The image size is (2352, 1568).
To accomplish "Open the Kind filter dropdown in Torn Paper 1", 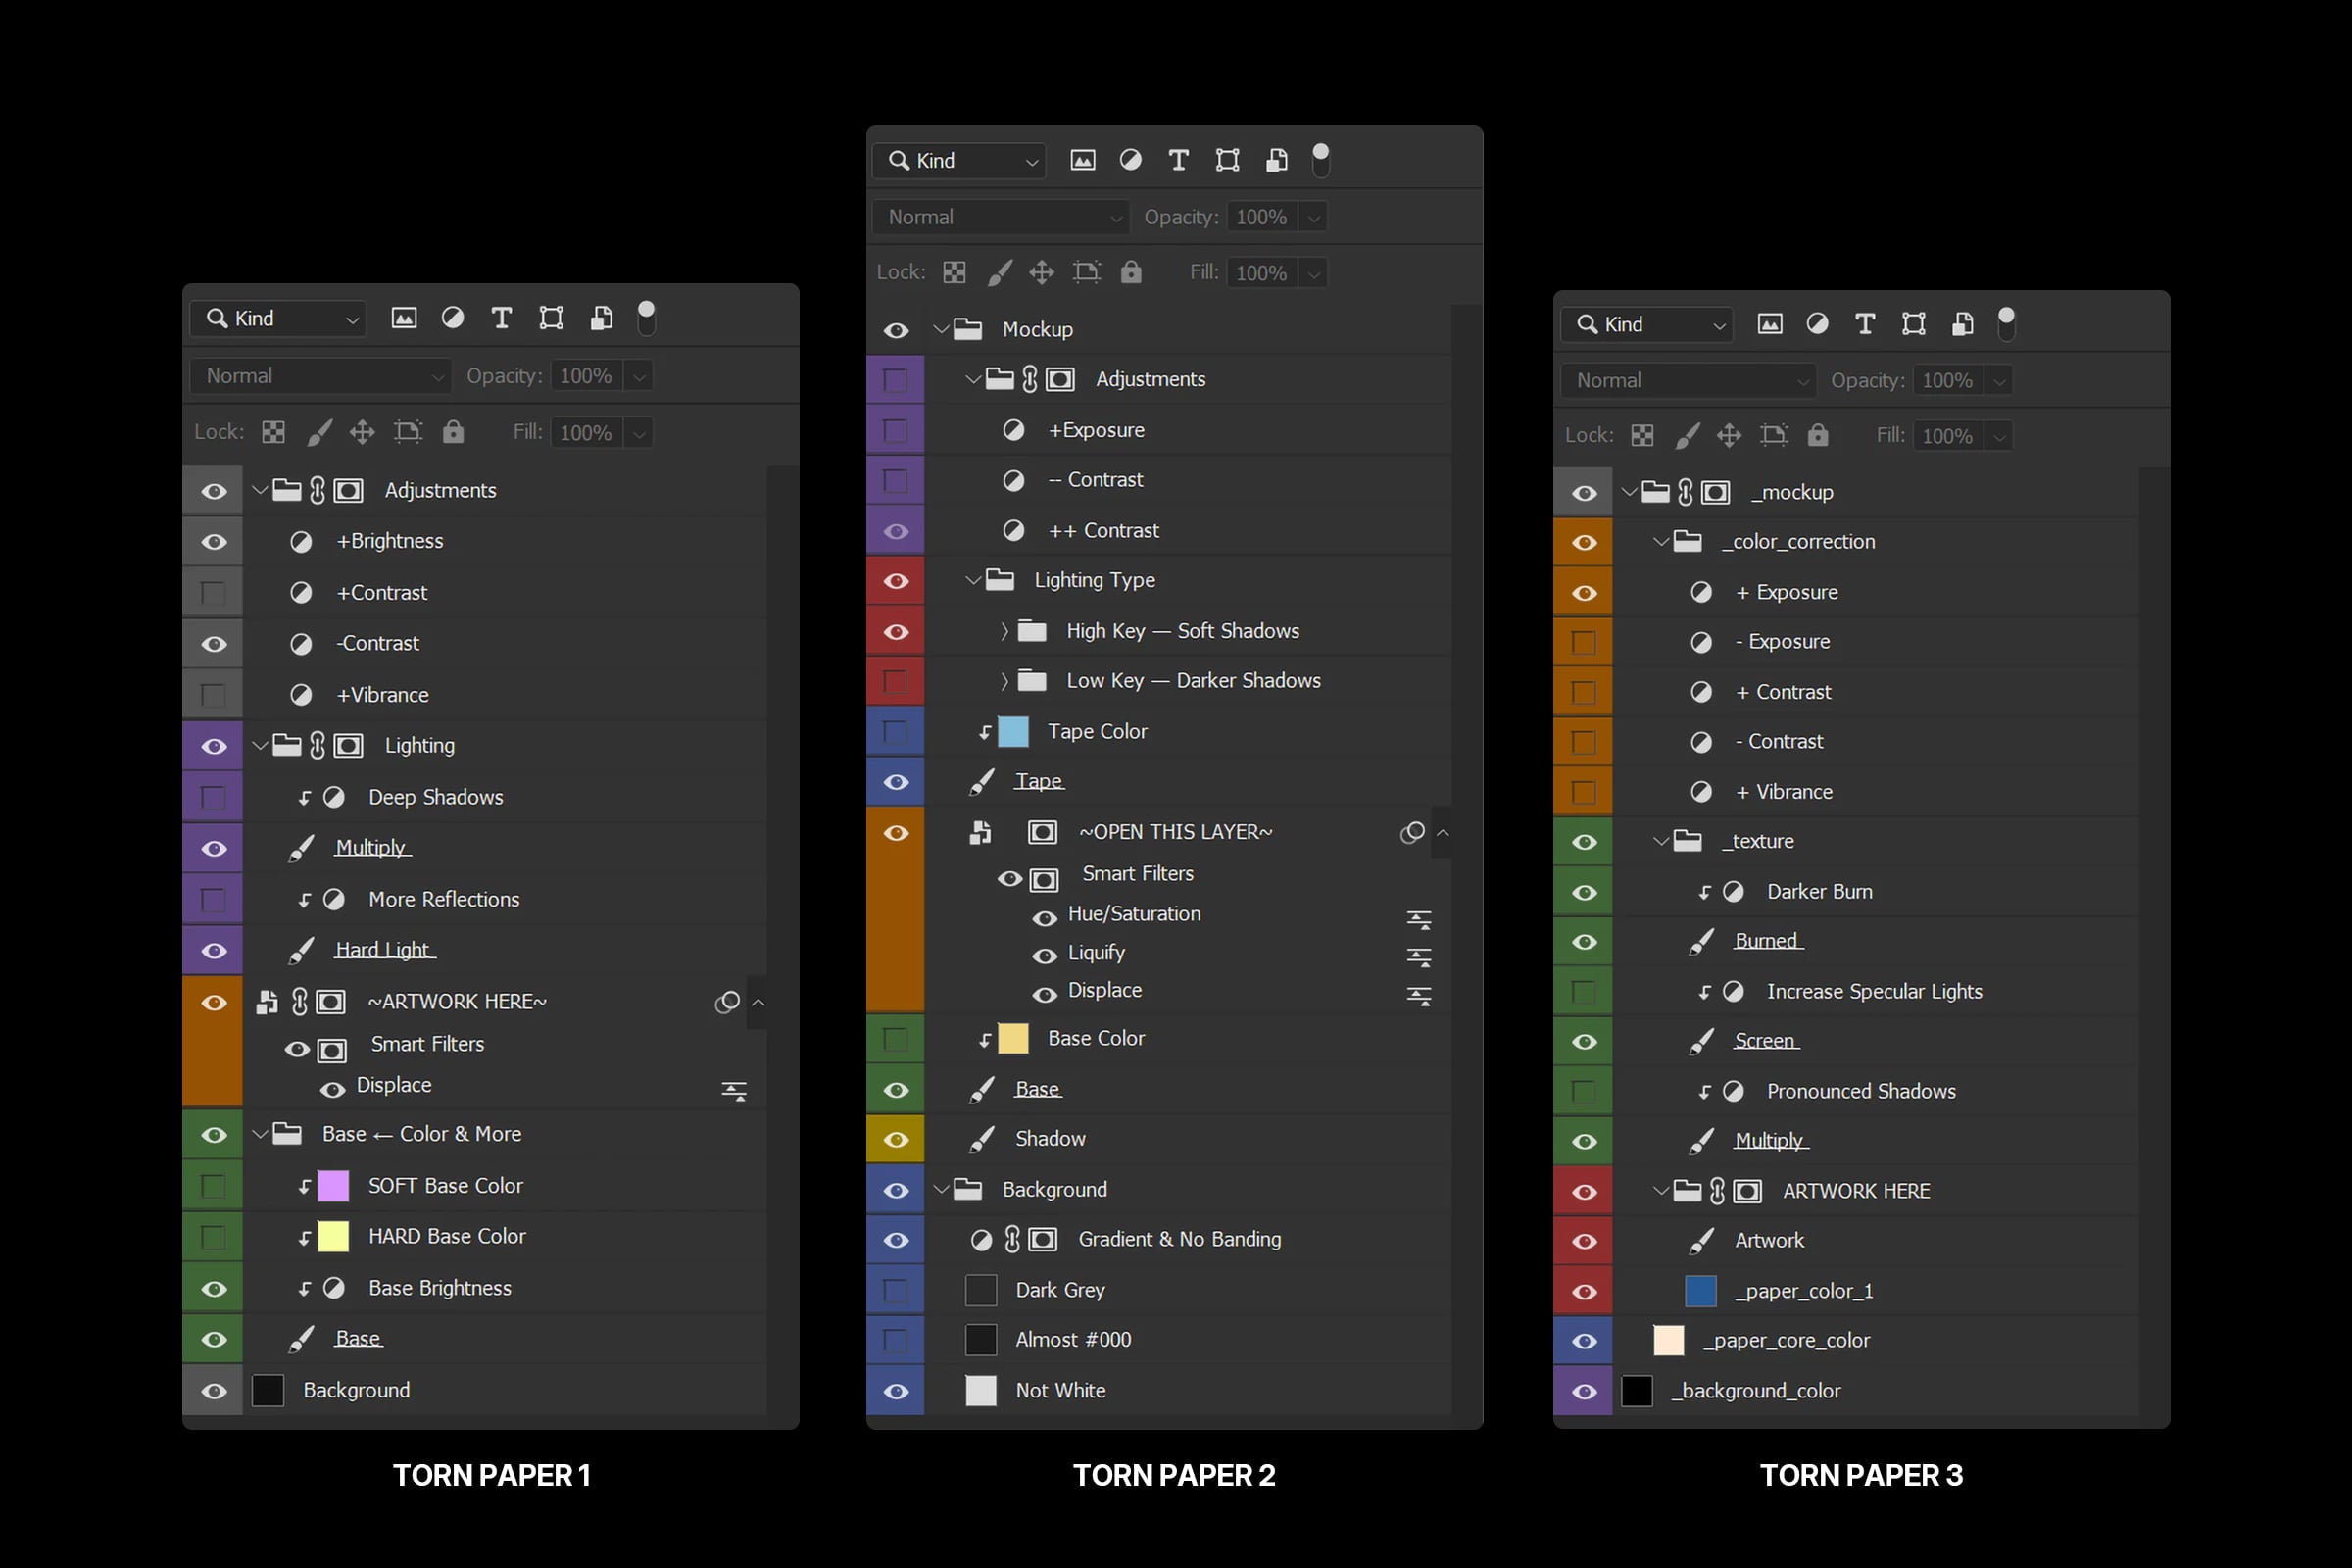I will [x=279, y=318].
